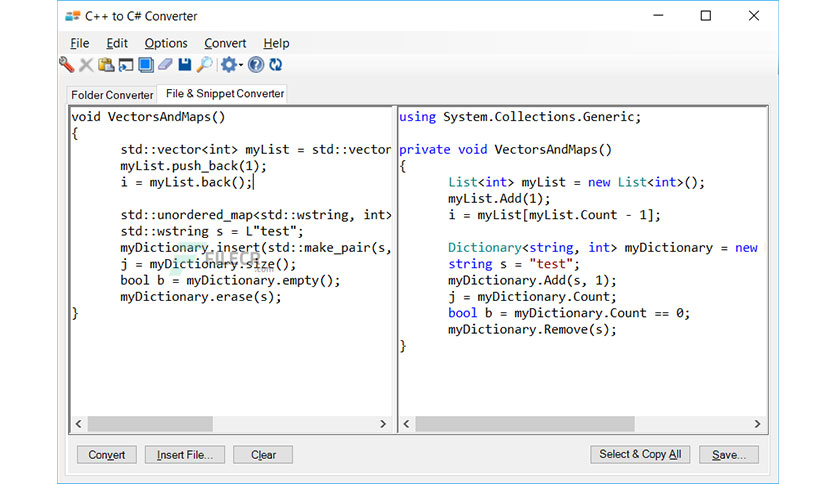The height and width of the screenshot is (484, 836).
Task: Click the magnifying glass find icon
Action: click(204, 65)
